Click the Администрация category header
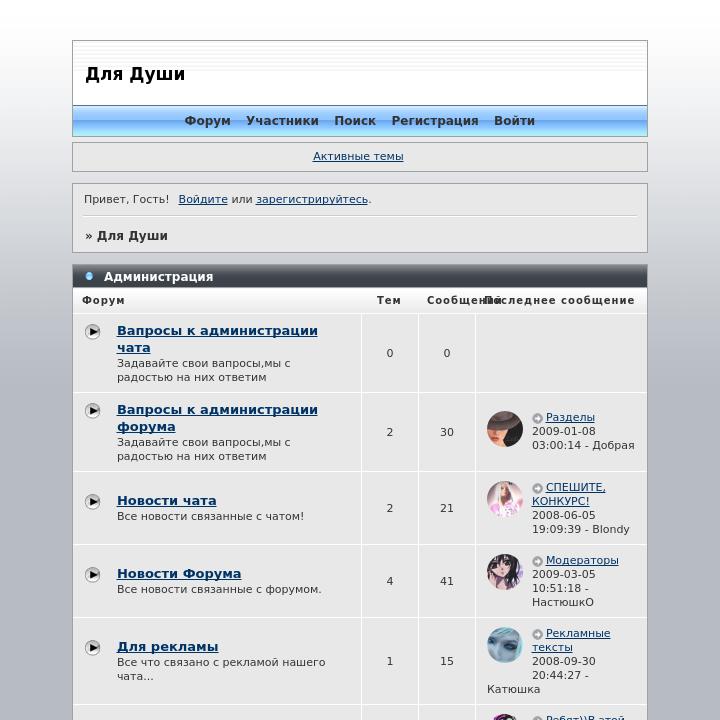This screenshot has height=720, width=720. pyautogui.click(x=158, y=276)
